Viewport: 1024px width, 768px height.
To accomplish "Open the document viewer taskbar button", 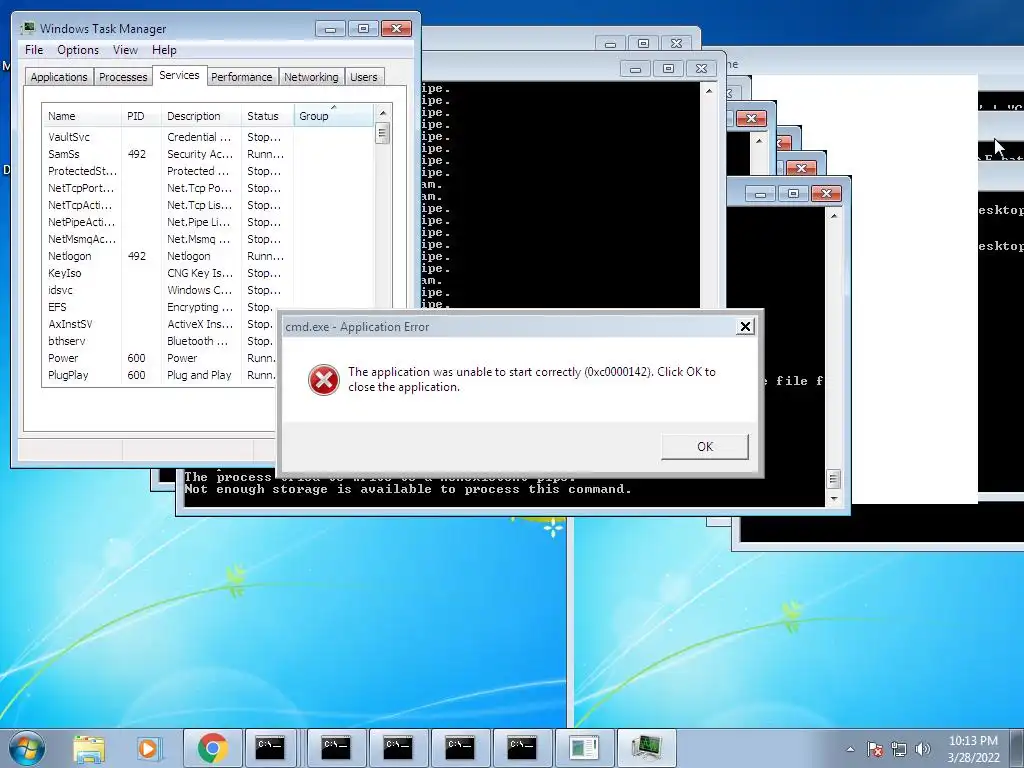I will point(584,748).
